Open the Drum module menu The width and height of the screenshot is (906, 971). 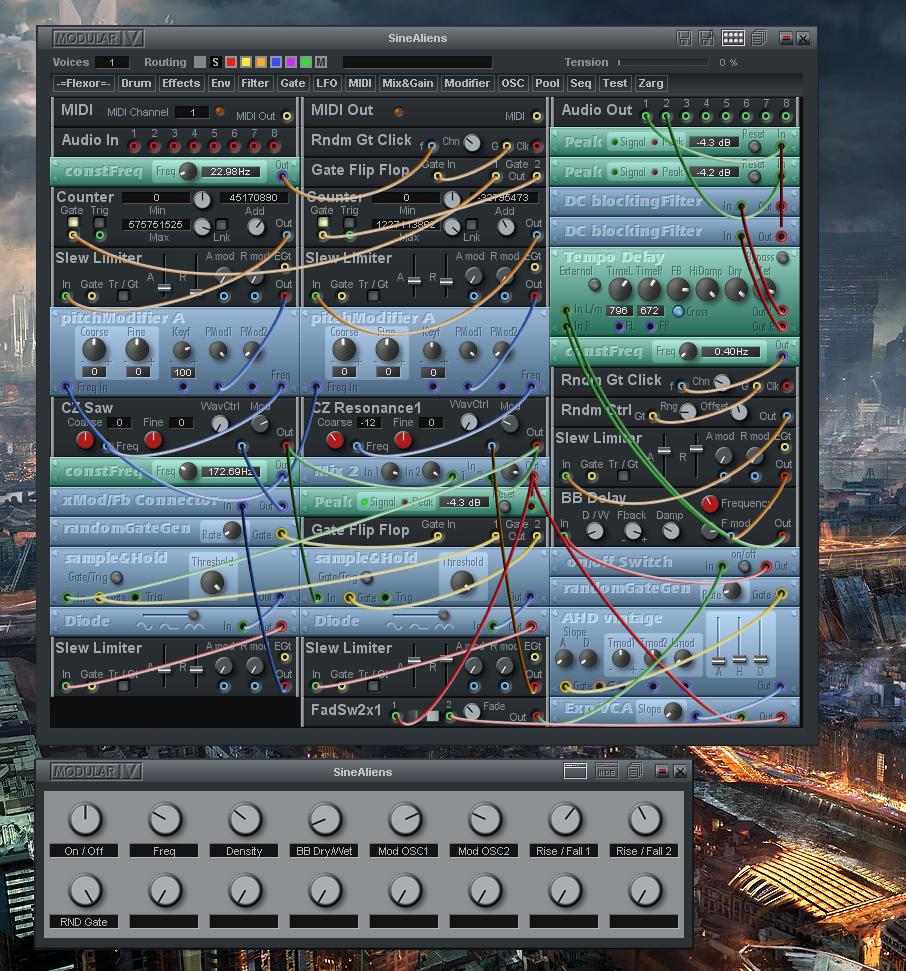[136, 83]
